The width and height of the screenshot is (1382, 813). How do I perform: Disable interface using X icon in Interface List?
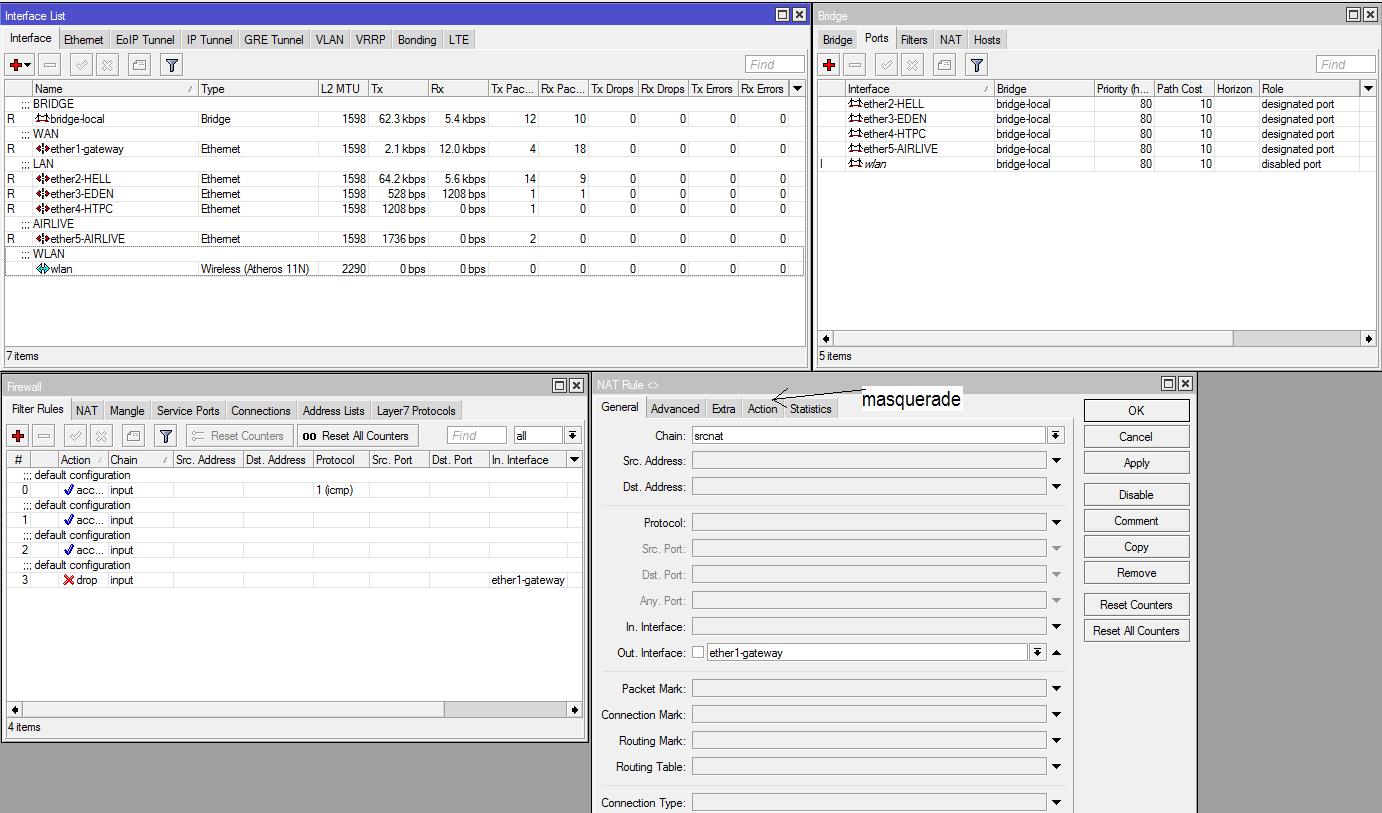pos(107,65)
